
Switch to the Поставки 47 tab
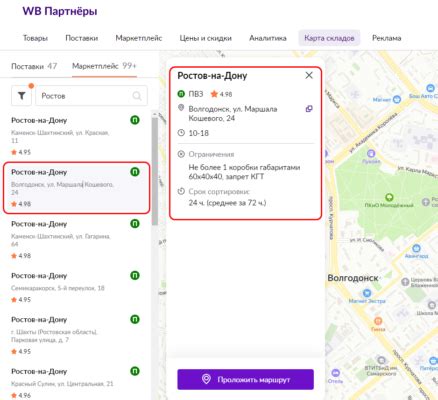[x=34, y=66]
